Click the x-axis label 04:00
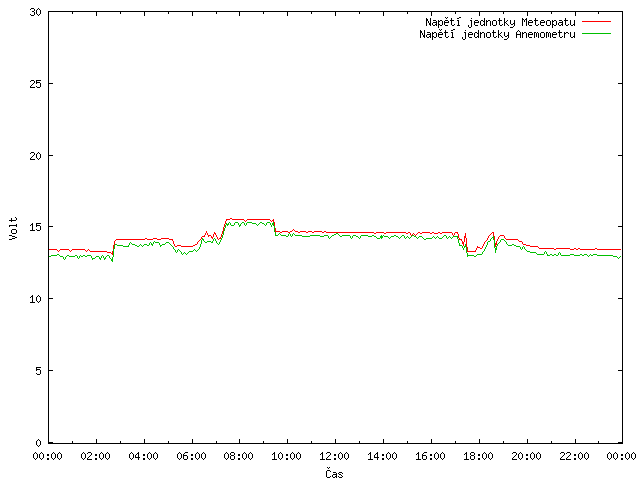This screenshot has width=640, height=480. coord(143,456)
